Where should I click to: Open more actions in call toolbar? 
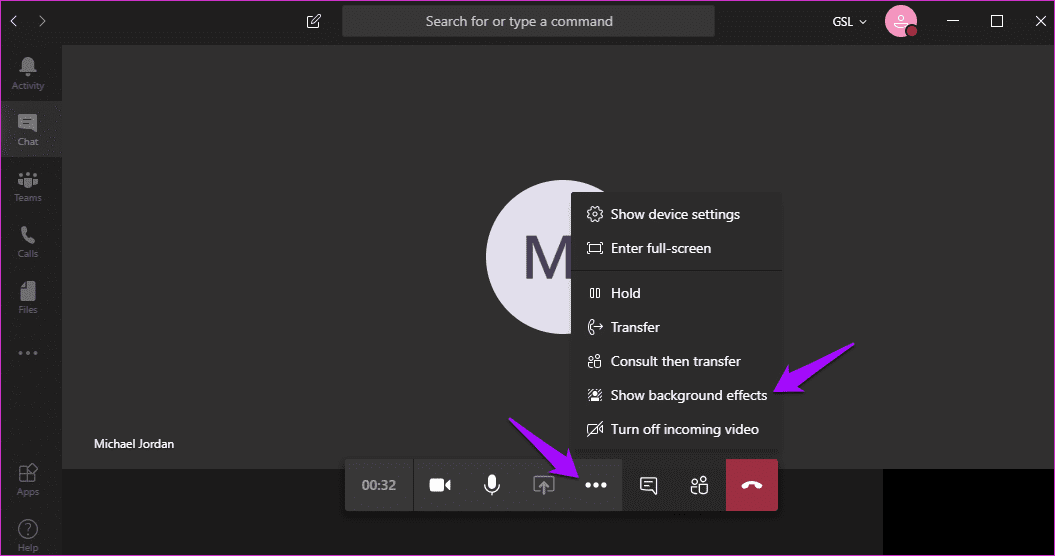pos(595,485)
